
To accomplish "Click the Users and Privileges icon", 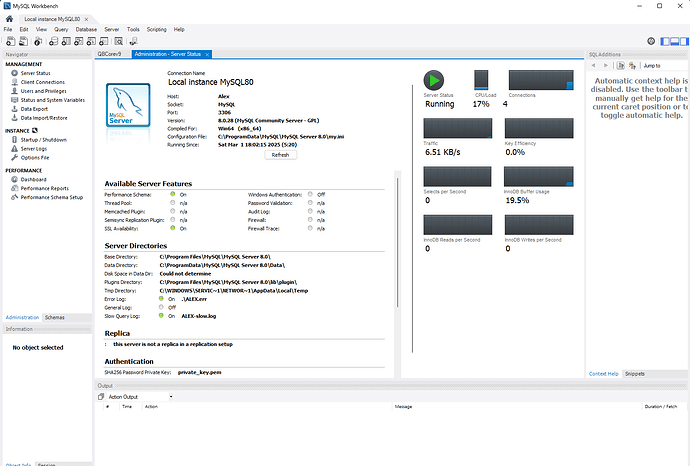I will (12, 91).
